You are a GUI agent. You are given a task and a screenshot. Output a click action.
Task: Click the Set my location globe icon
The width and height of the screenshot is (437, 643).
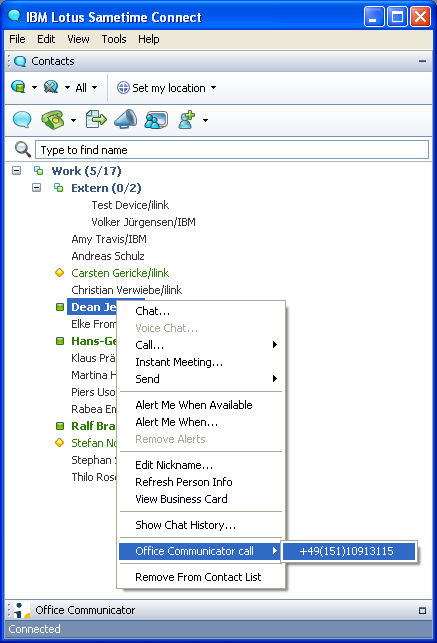[x=123, y=88]
